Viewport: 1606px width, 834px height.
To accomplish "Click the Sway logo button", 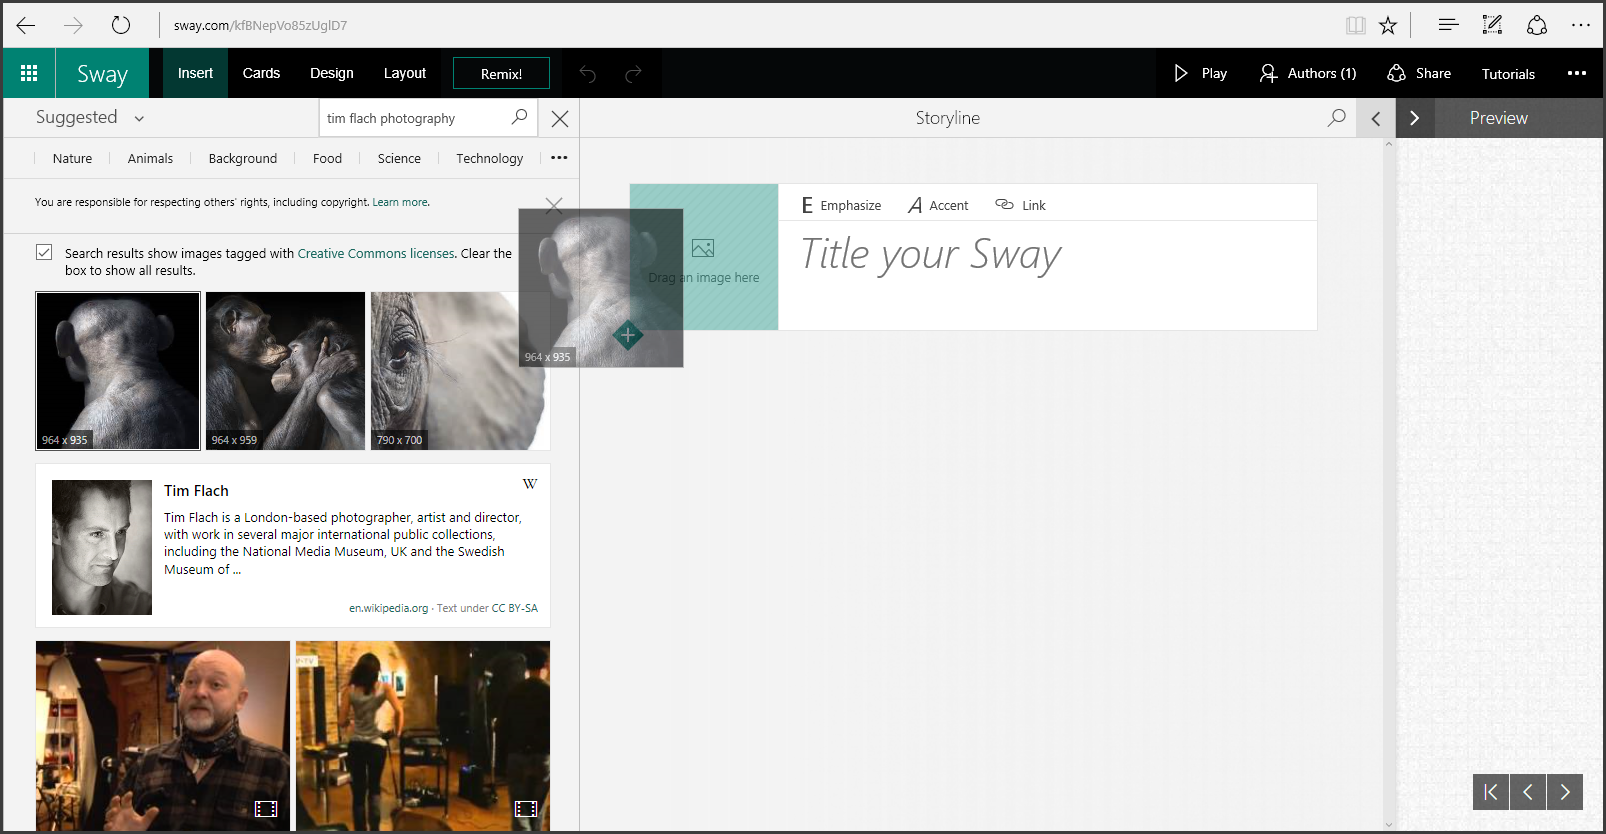I will 102,73.
